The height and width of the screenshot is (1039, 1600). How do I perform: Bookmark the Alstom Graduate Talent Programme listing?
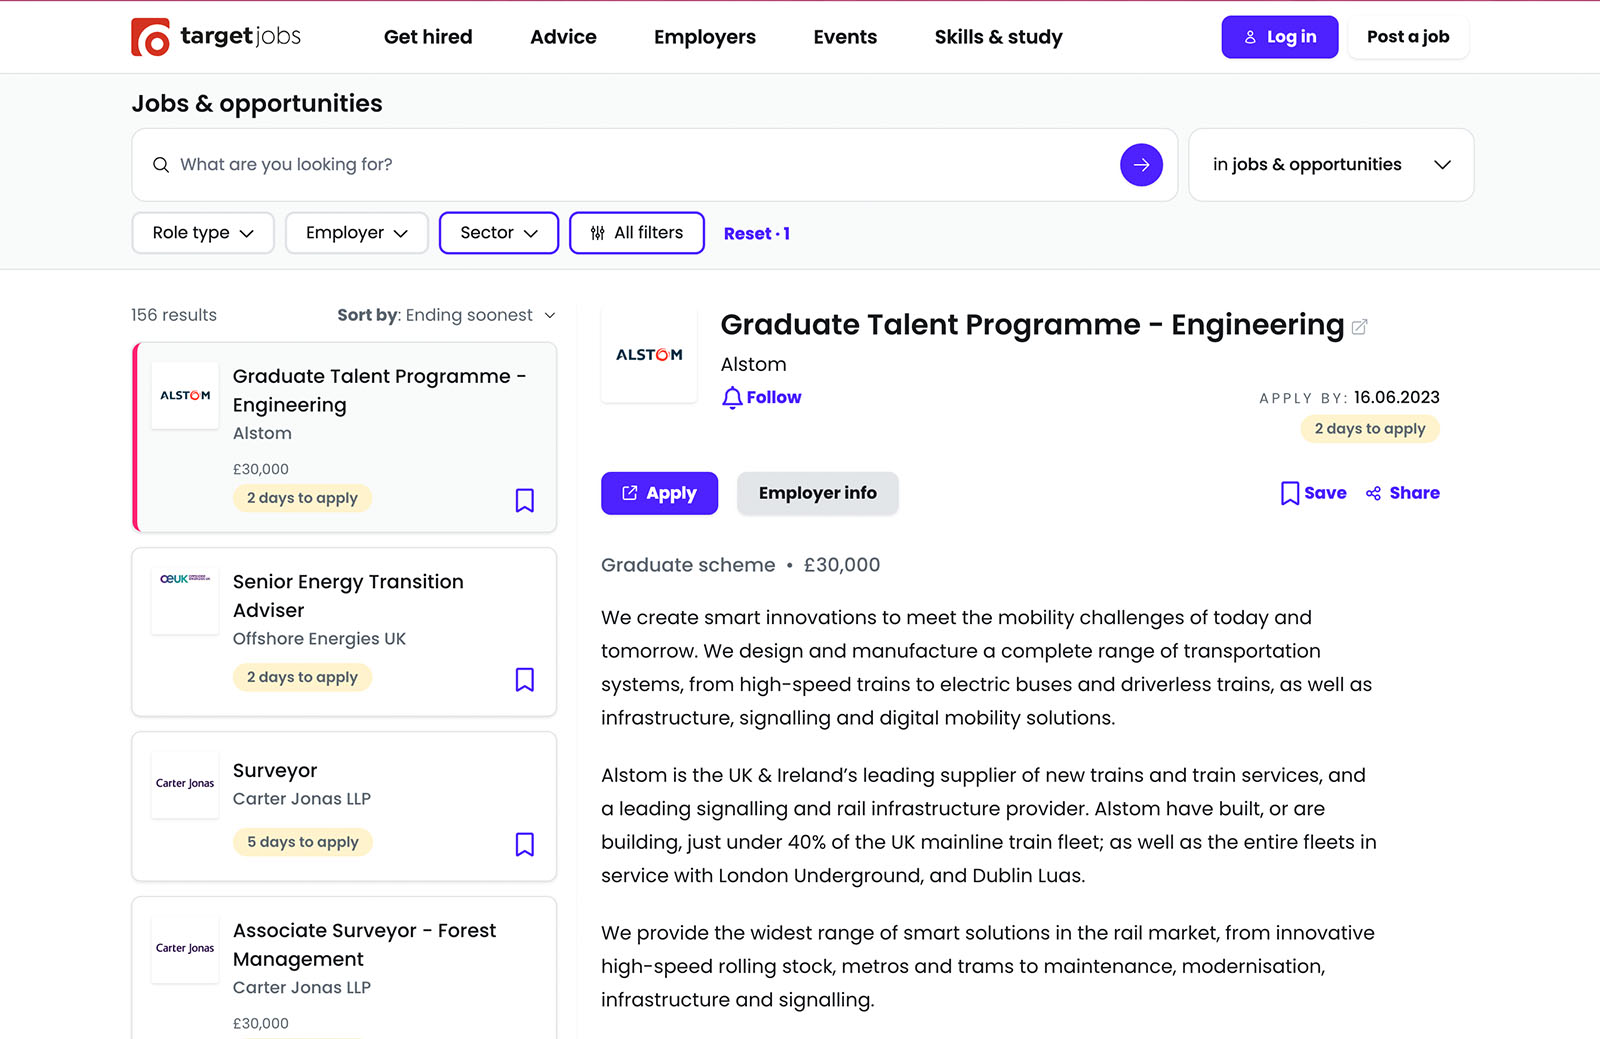pyautogui.click(x=524, y=500)
